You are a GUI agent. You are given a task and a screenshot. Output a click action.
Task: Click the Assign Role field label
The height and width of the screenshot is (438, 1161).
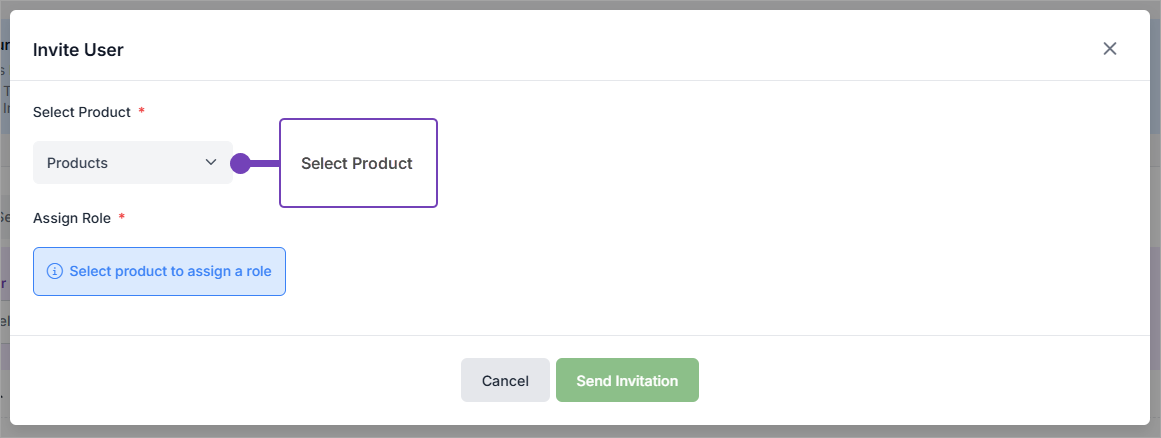[x=72, y=218]
